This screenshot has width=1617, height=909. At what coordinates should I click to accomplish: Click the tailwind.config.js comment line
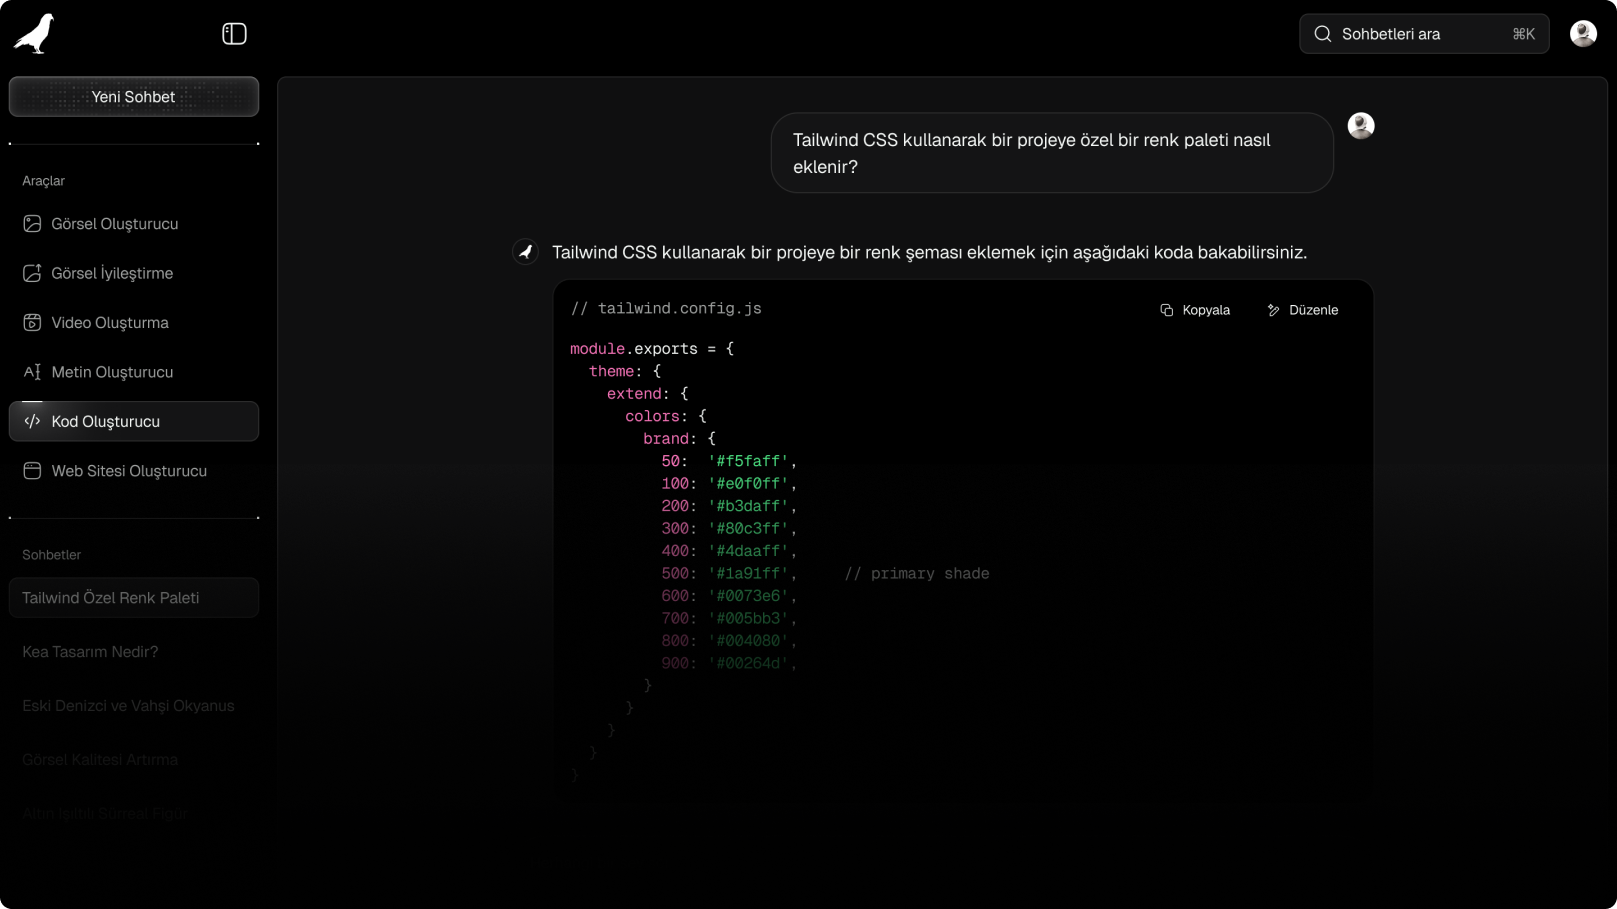pyautogui.click(x=666, y=309)
